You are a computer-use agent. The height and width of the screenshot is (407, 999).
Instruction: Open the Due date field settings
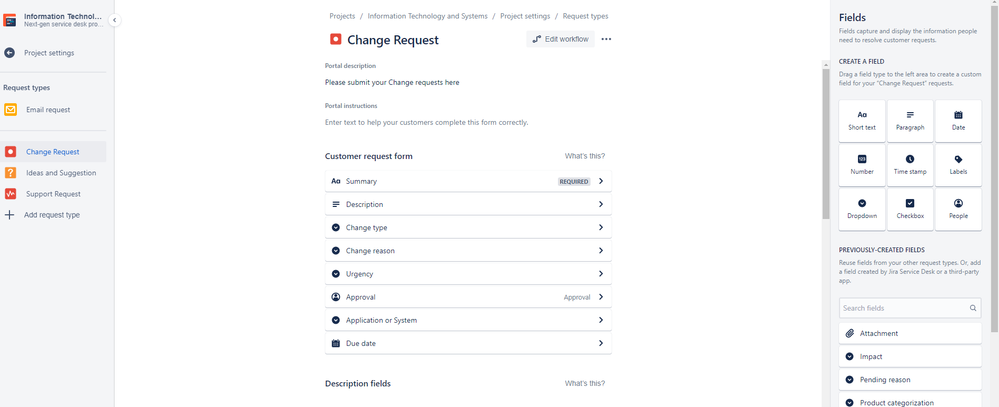[x=468, y=343]
